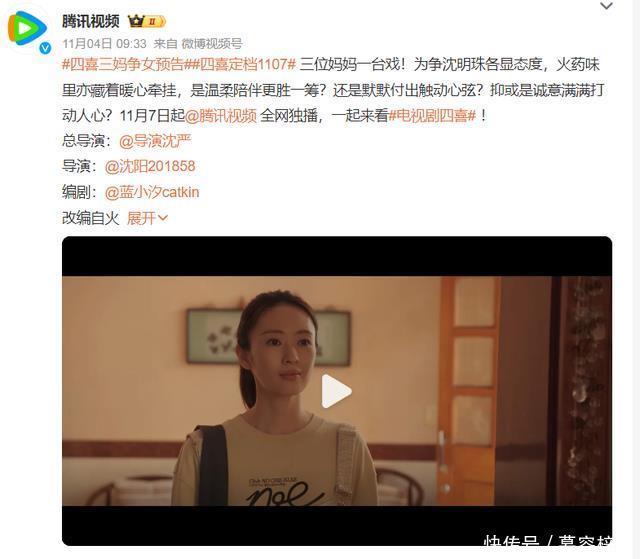Click the video thumbnail of the woman
The image size is (640, 559).
(337, 391)
